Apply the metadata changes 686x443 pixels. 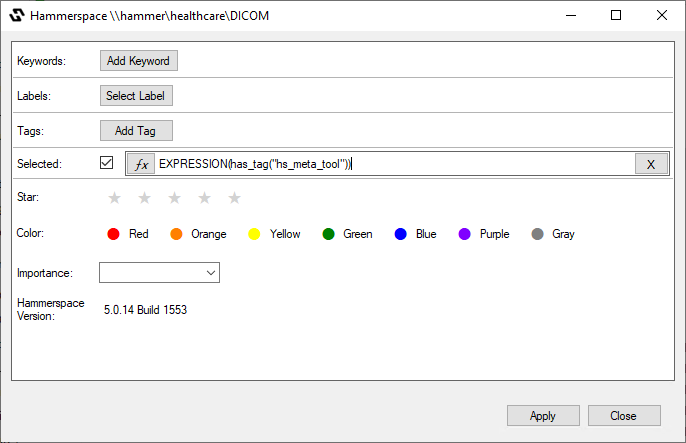543,415
